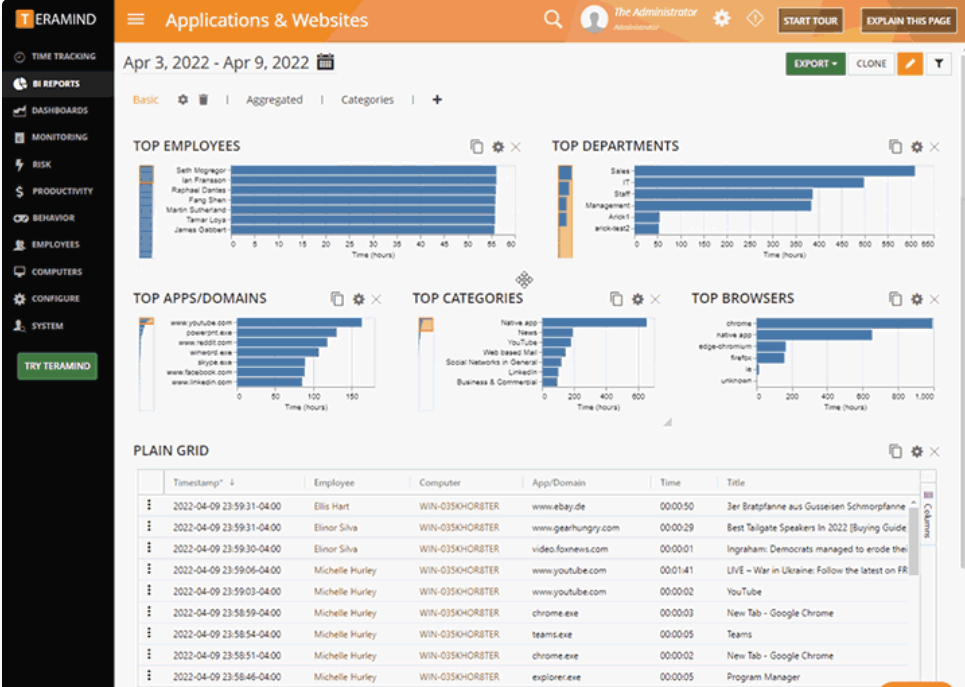Open the row menu for Ellis Hart

click(x=149, y=505)
